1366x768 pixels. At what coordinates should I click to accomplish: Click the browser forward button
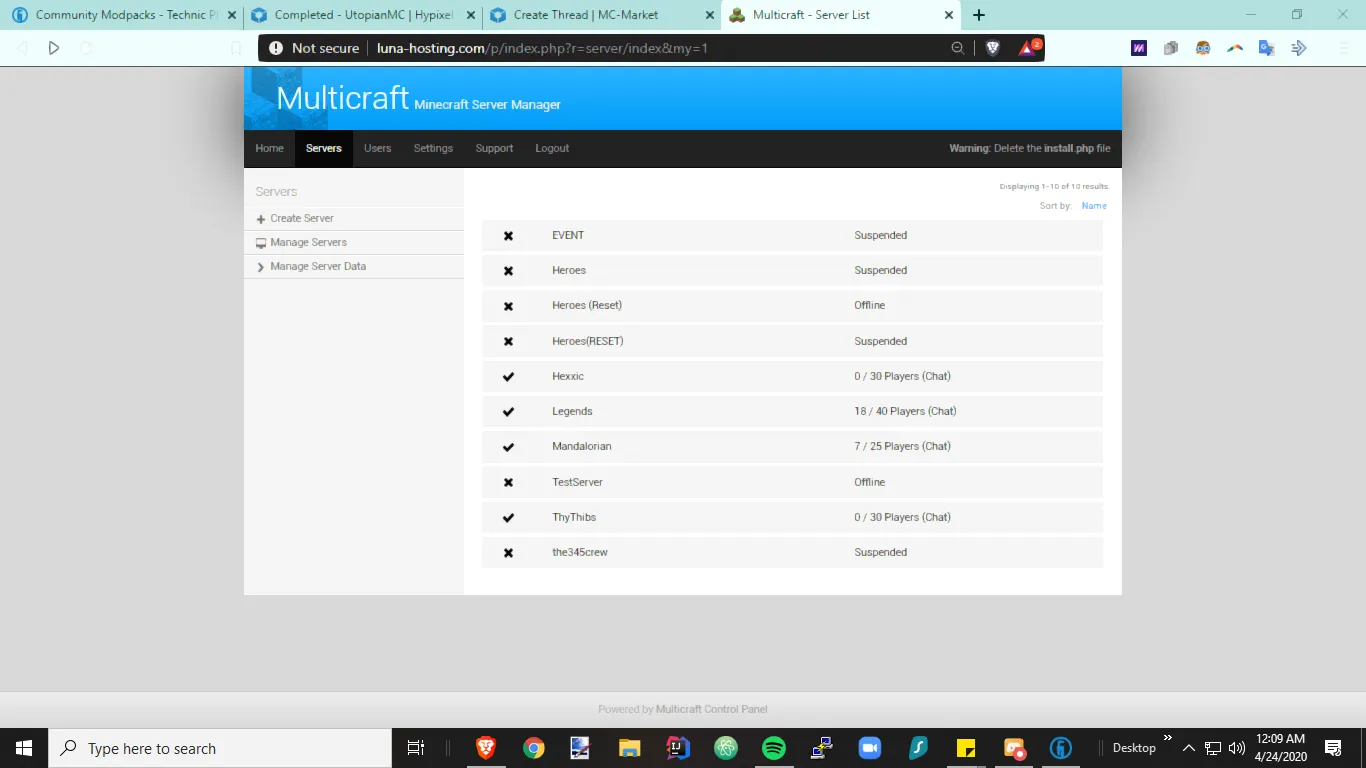click(x=54, y=48)
